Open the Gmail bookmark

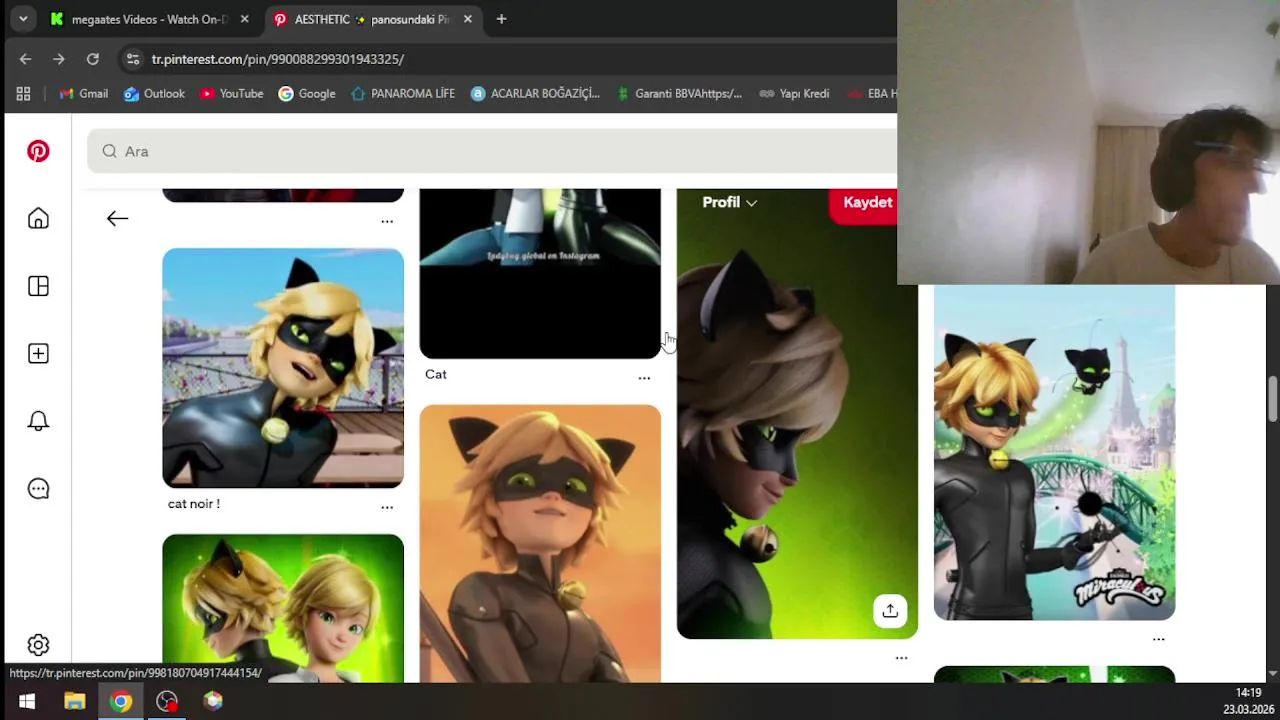point(83,93)
